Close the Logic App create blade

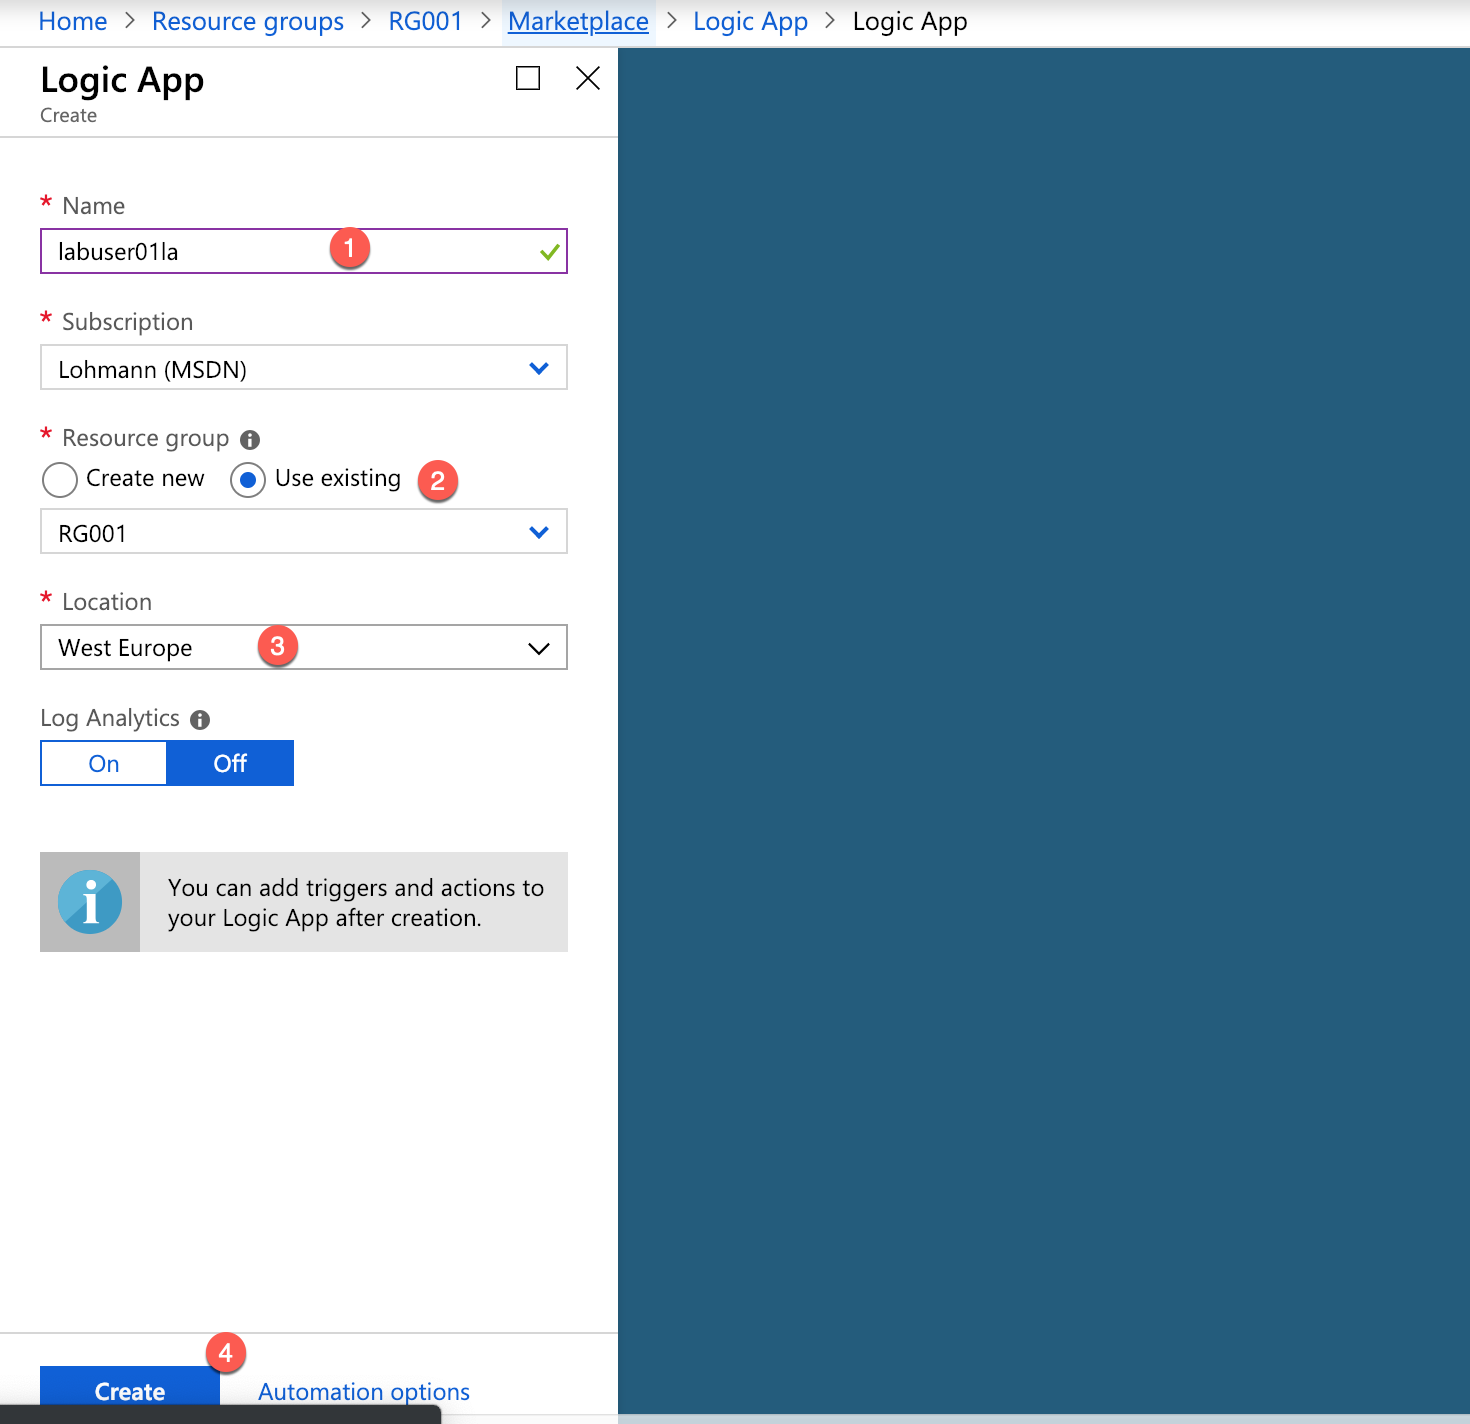click(588, 78)
